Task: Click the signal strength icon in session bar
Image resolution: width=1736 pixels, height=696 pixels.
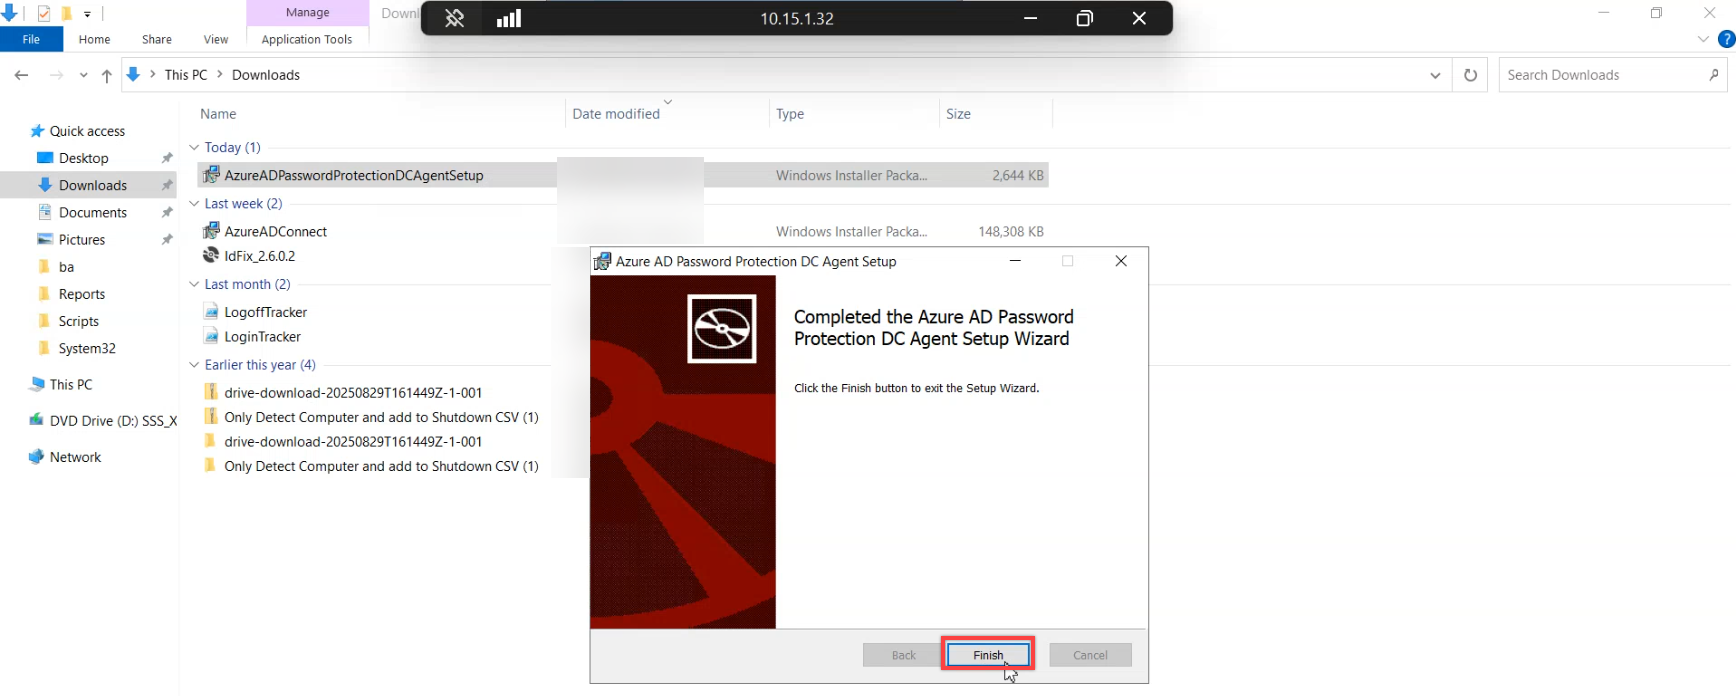Action: [509, 18]
